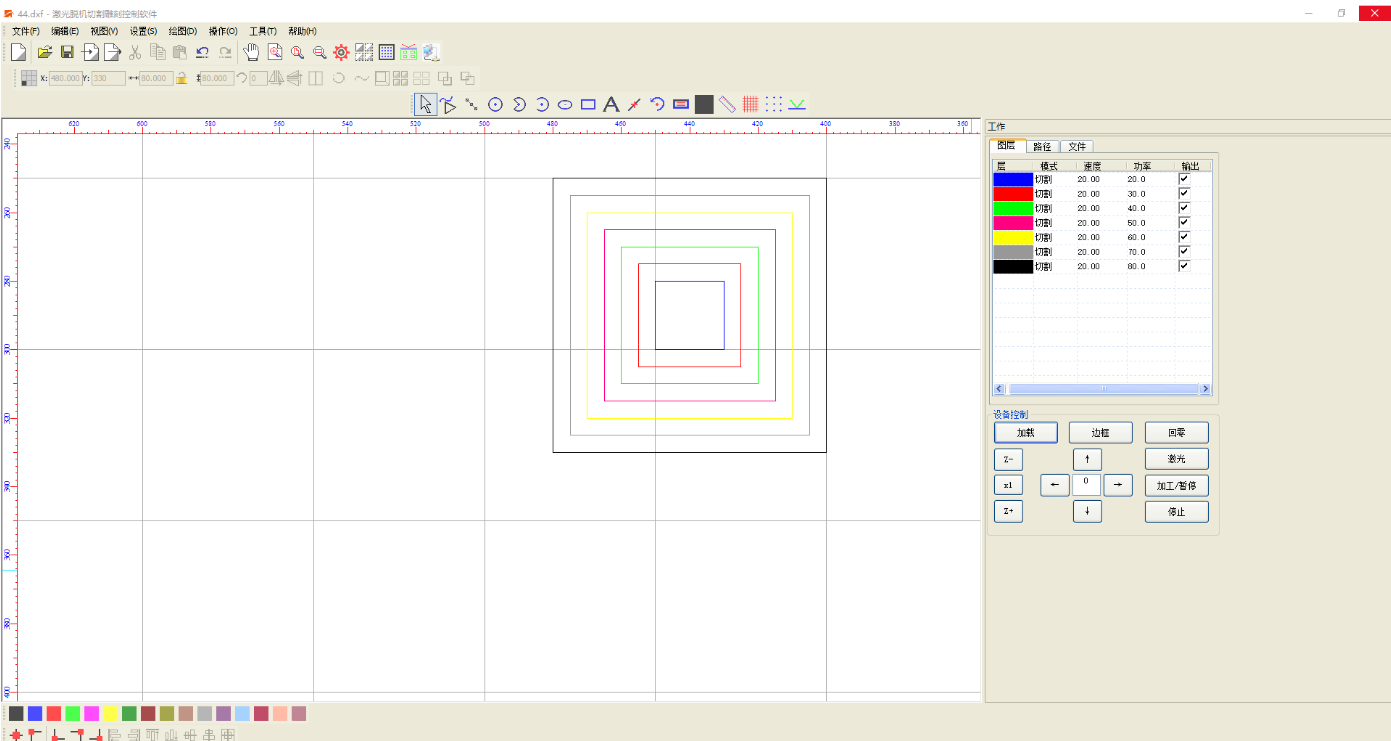Pick the blue swatch in bottom palette
This screenshot has width=1391, height=741.
coord(35,713)
